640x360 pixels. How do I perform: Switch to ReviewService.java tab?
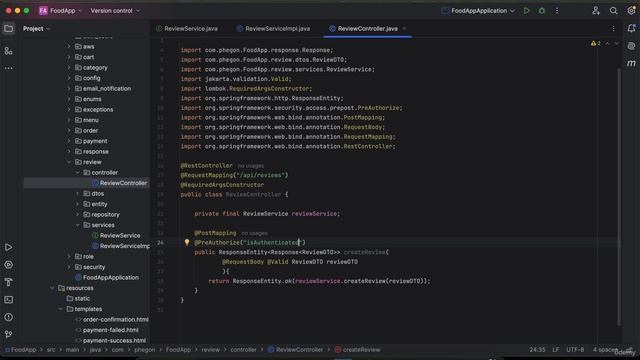pos(187,29)
